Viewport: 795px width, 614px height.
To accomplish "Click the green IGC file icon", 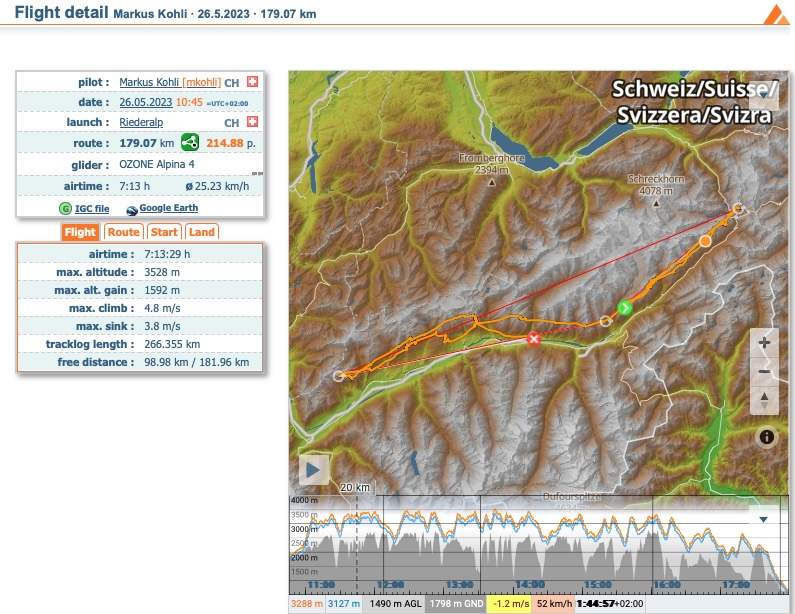I will [x=66, y=209].
